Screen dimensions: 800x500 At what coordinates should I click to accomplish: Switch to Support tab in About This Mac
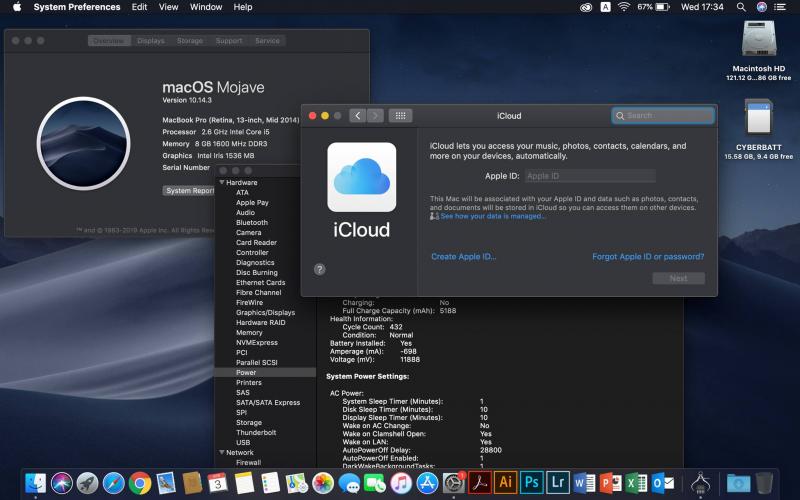coord(229,41)
